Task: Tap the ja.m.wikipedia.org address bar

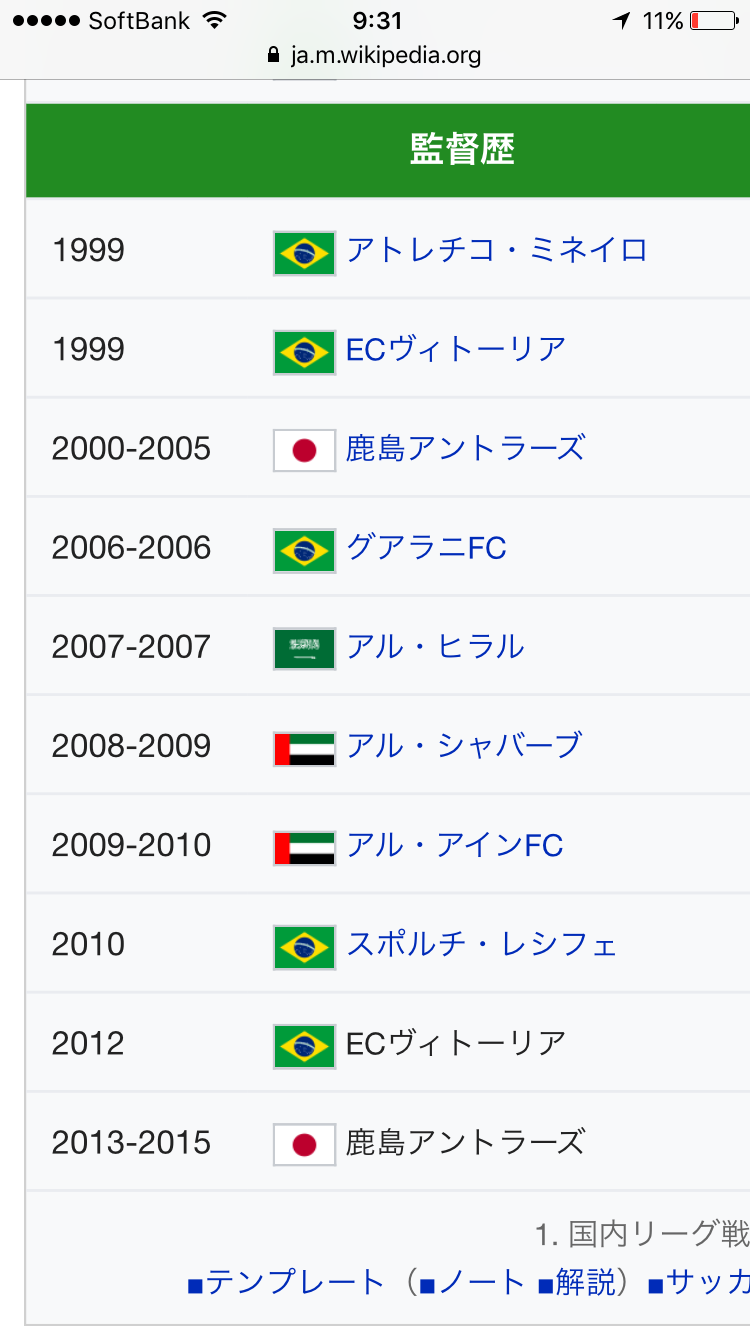Action: point(385,55)
